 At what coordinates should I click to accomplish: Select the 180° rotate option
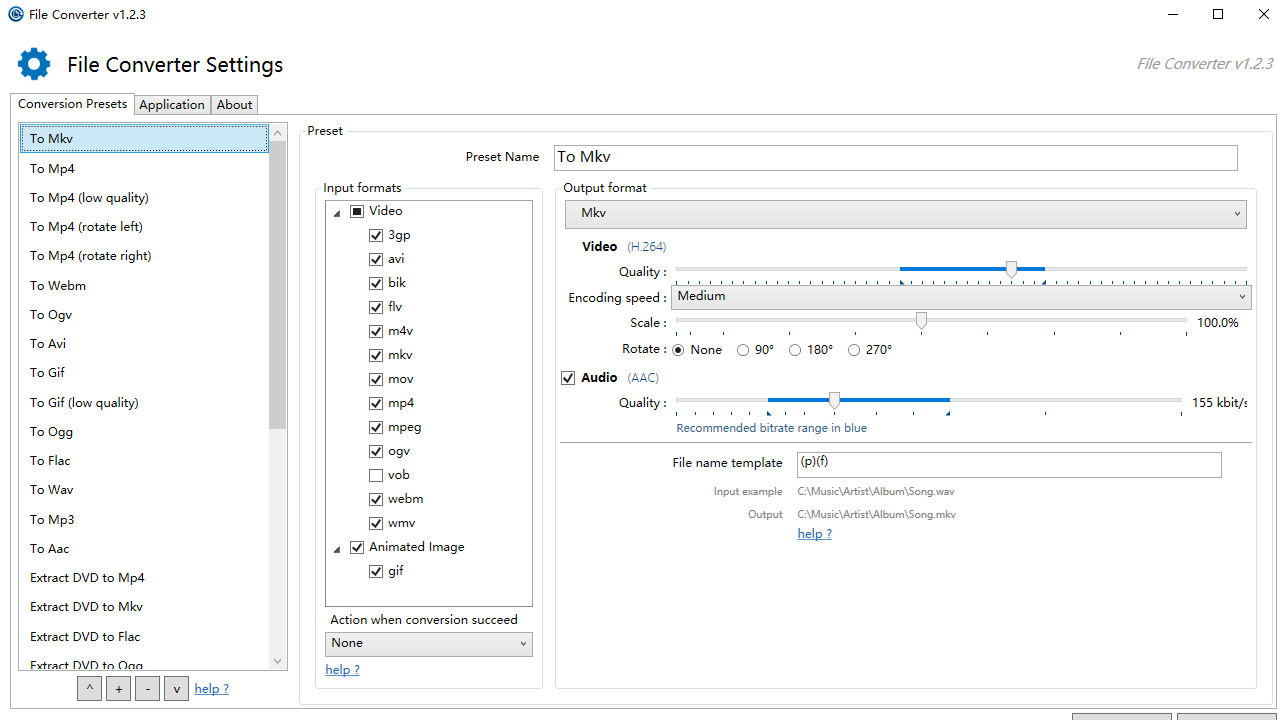[797, 349]
